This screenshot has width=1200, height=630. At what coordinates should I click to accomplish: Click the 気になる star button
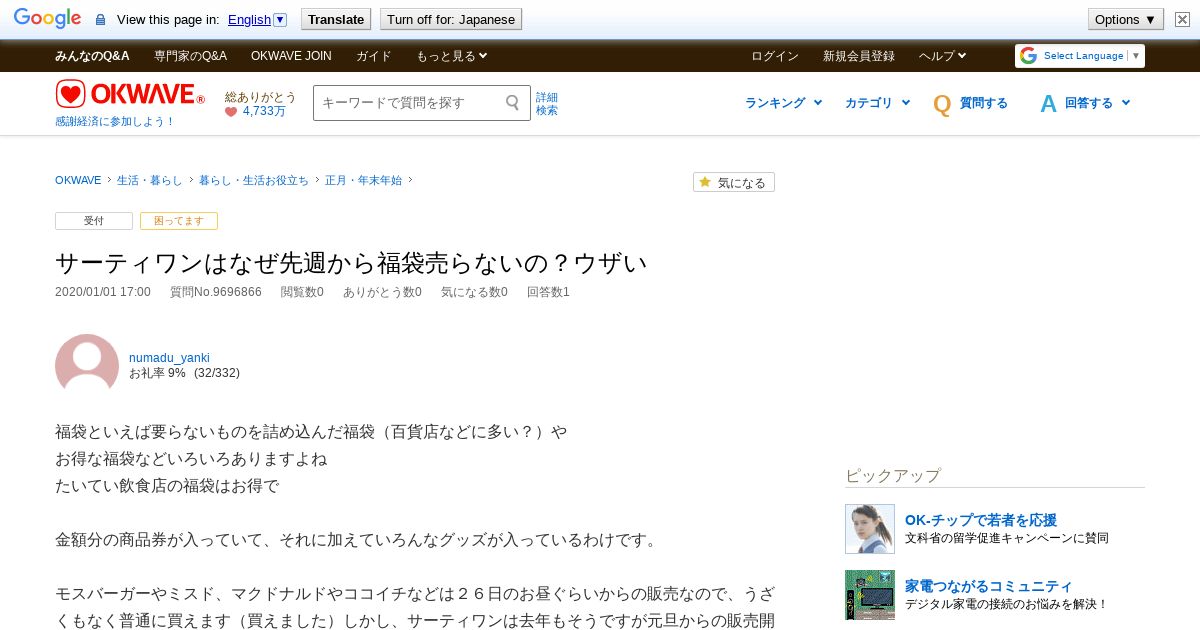[x=734, y=182]
